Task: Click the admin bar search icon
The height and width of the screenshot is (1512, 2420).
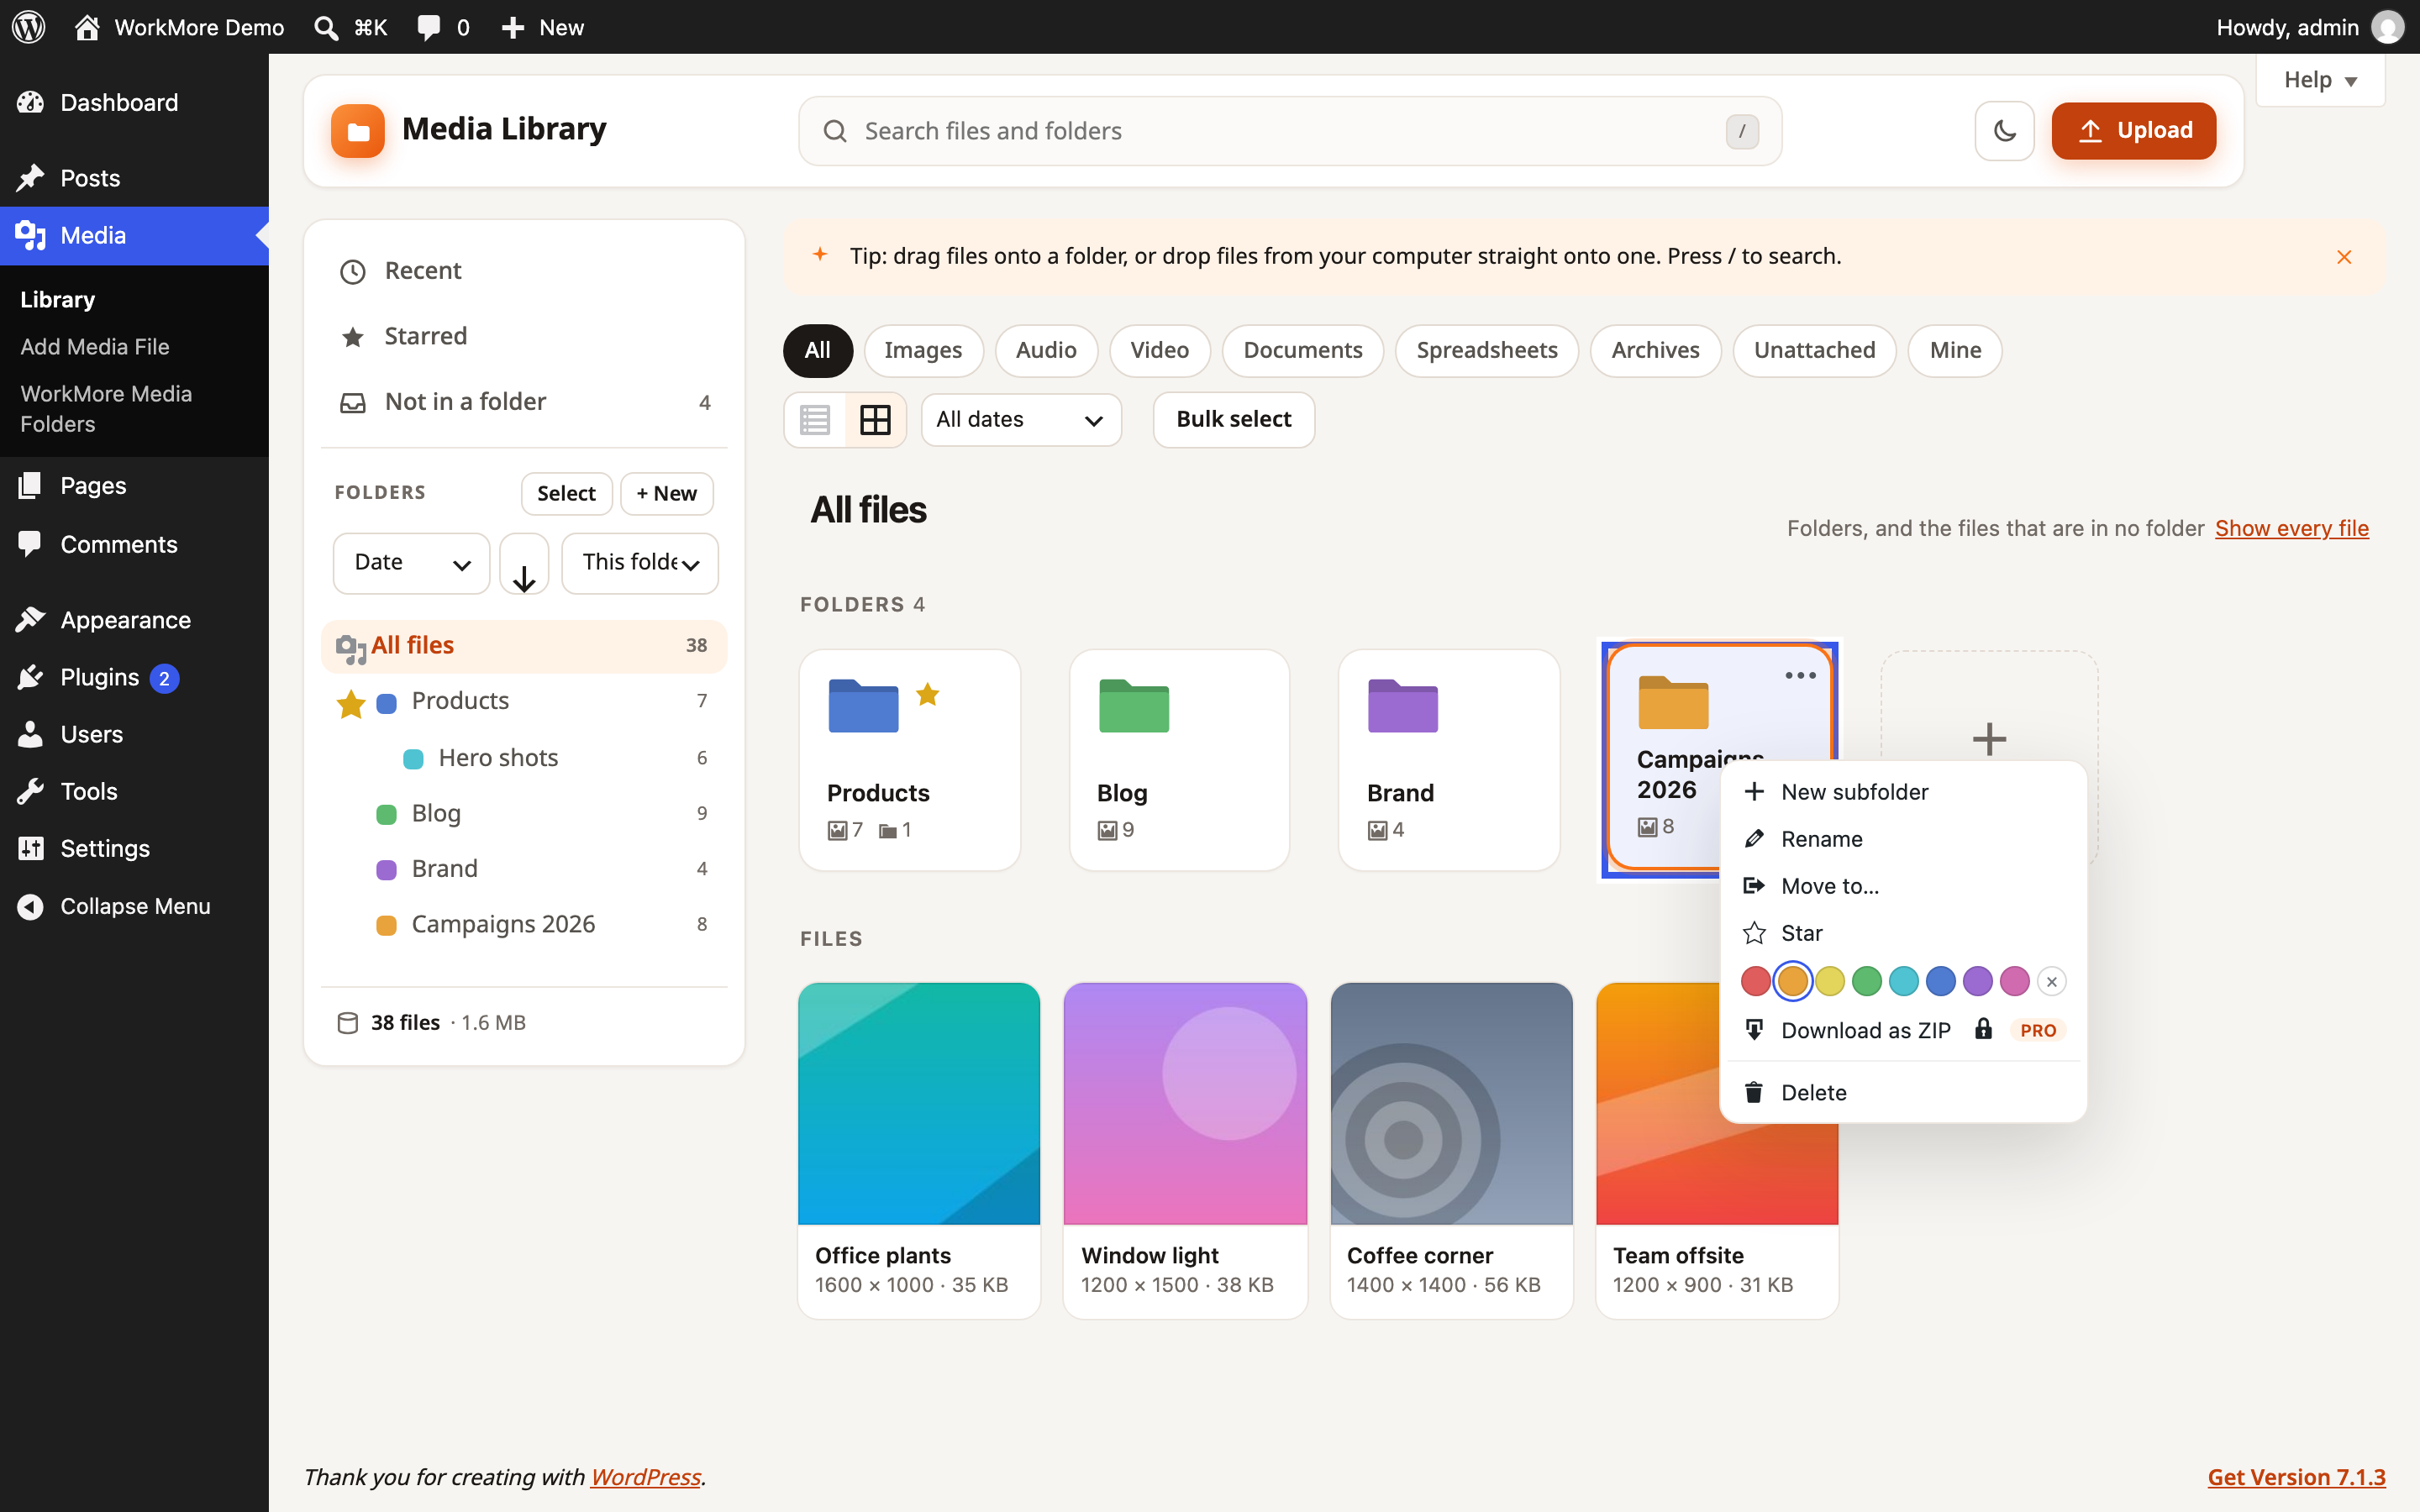Action: (x=326, y=27)
